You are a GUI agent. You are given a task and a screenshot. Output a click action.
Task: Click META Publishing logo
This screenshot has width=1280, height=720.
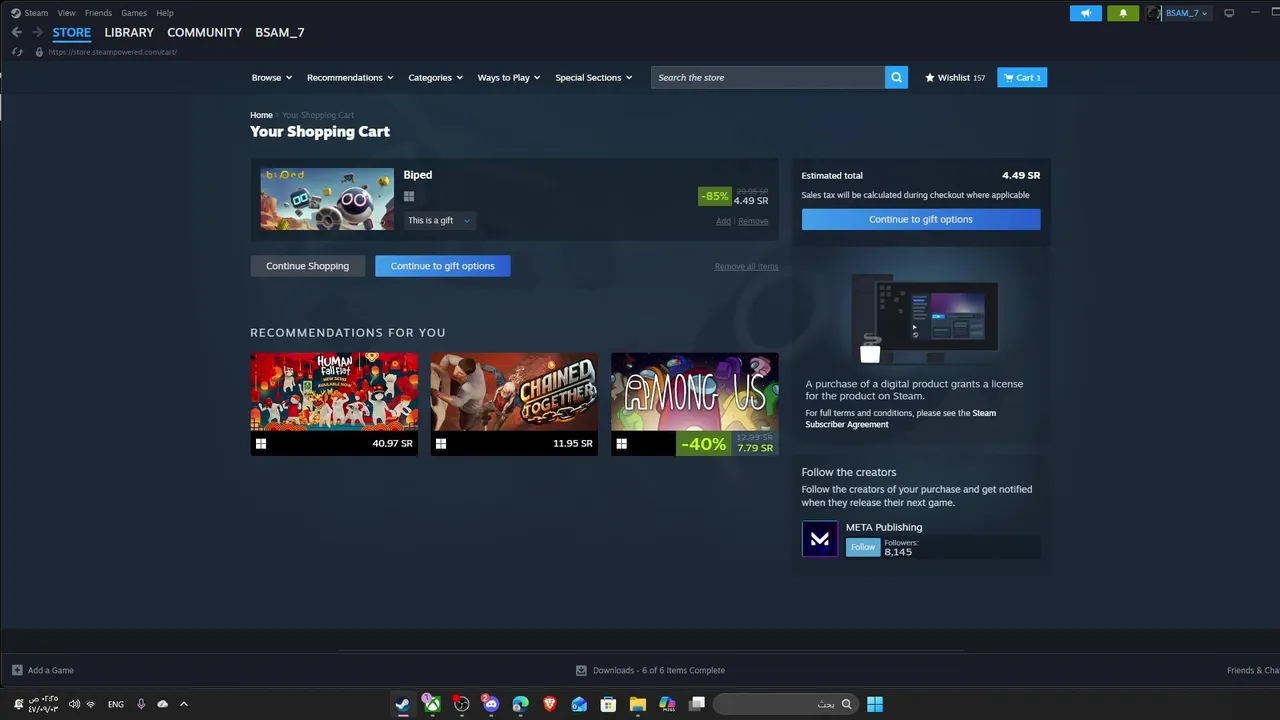[x=820, y=539]
